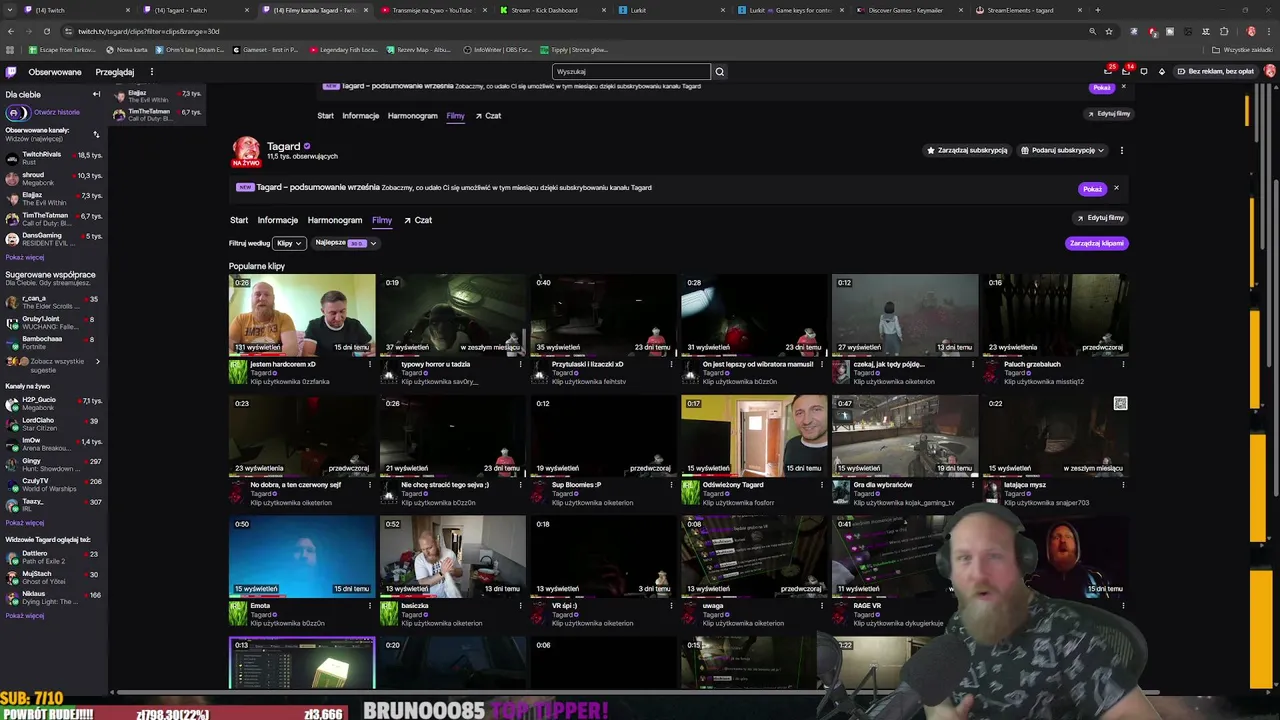Switch to the Discover Games - Keymailer tab

pos(910,10)
